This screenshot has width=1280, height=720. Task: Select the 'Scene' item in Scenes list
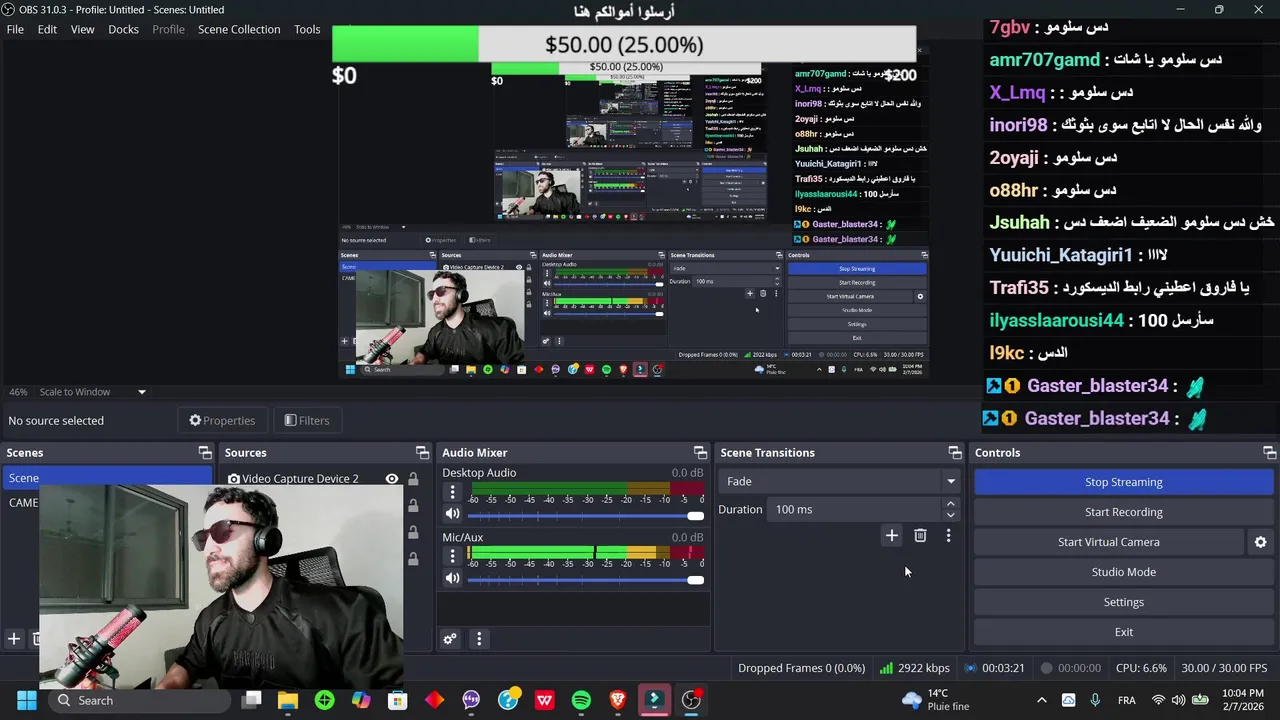click(106, 478)
